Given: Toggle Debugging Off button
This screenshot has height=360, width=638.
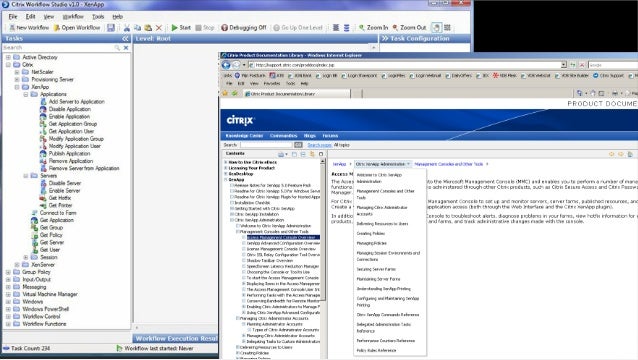Looking at the screenshot, I should pyautogui.click(x=244, y=28).
